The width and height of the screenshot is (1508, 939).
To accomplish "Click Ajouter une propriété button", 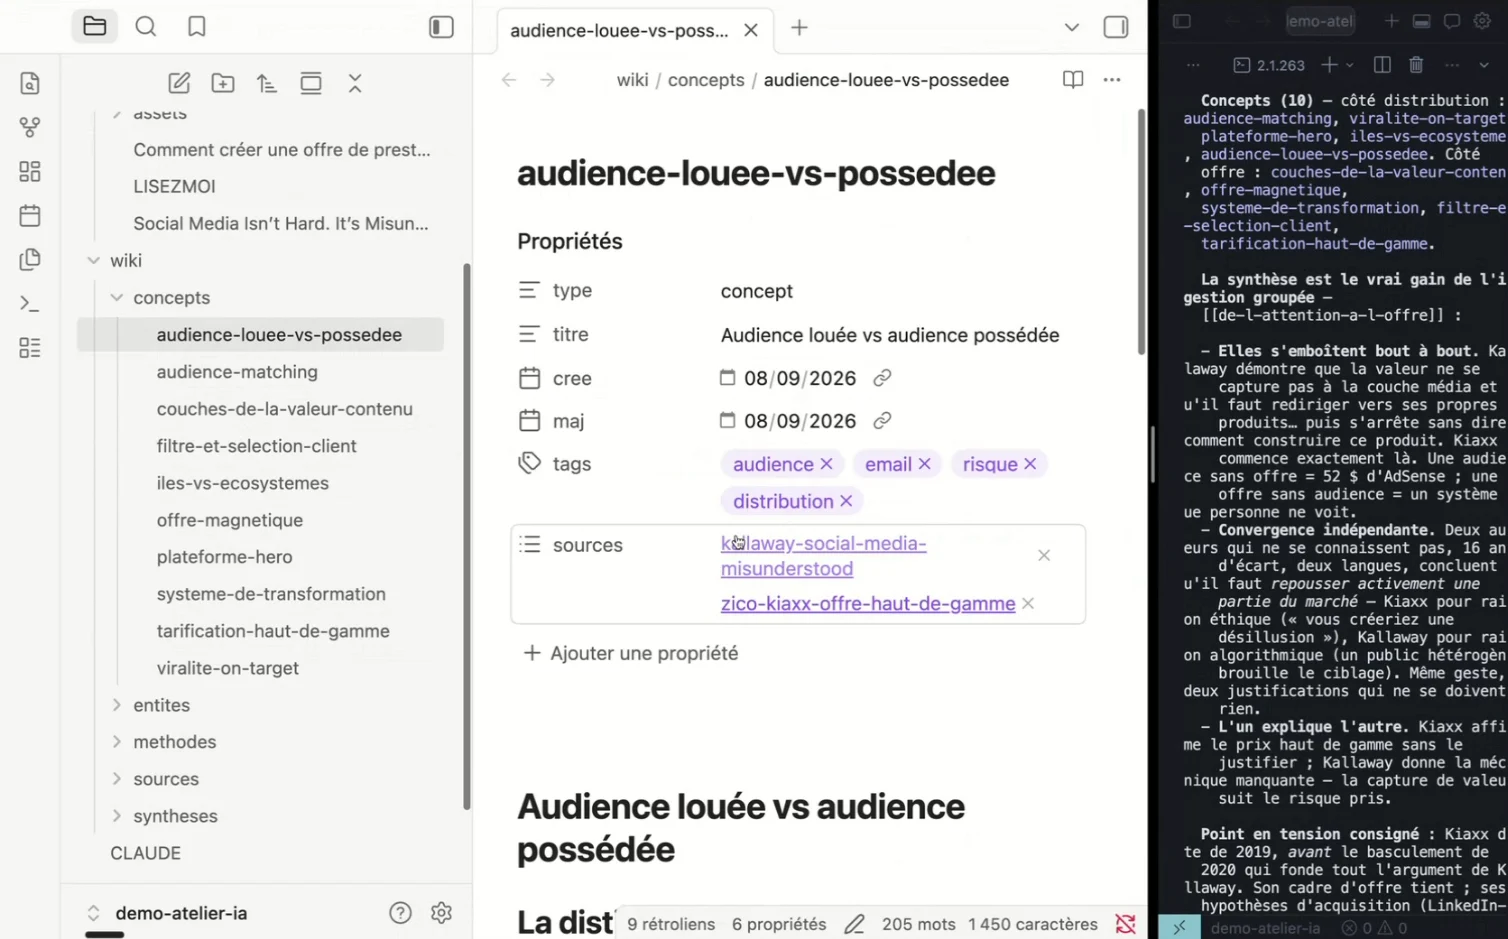I will pos(631,653).
